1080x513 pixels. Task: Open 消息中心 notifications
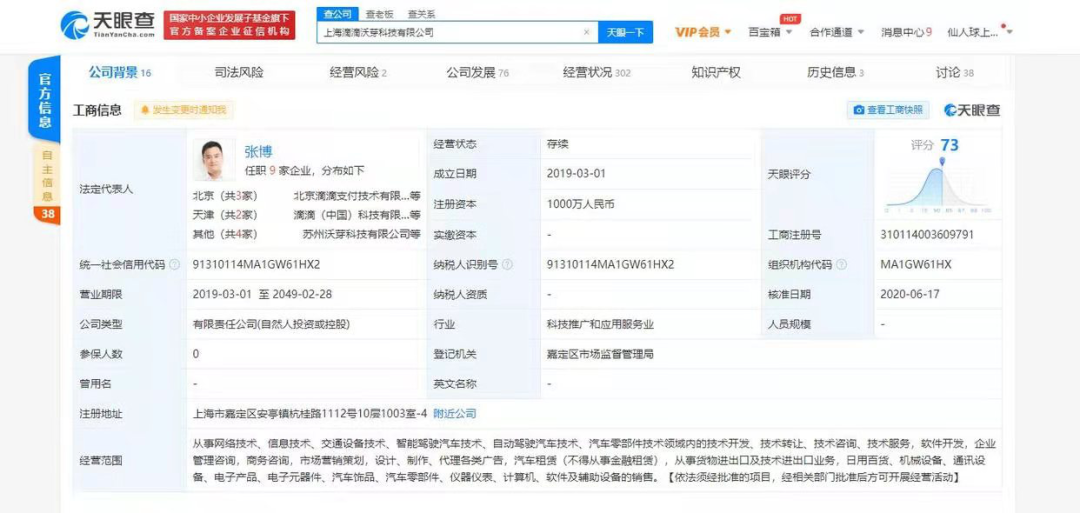coord(906,32)
